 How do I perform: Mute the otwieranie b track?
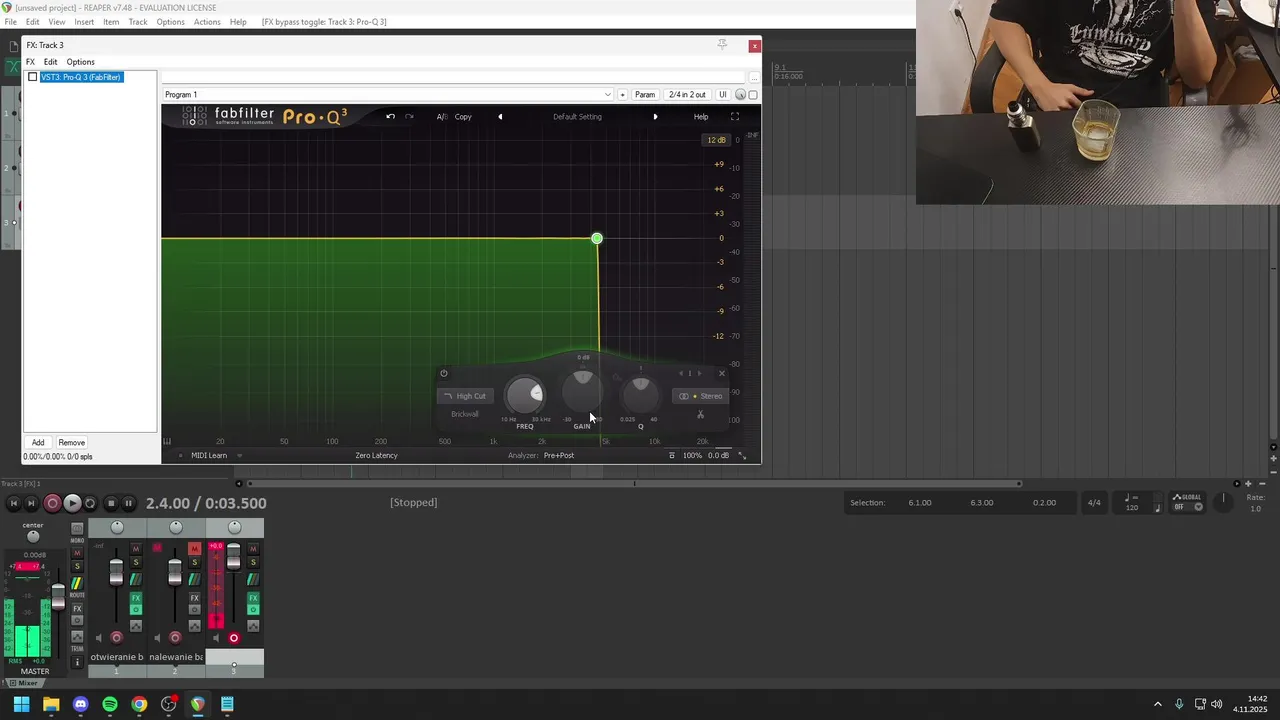coord(136,549)
